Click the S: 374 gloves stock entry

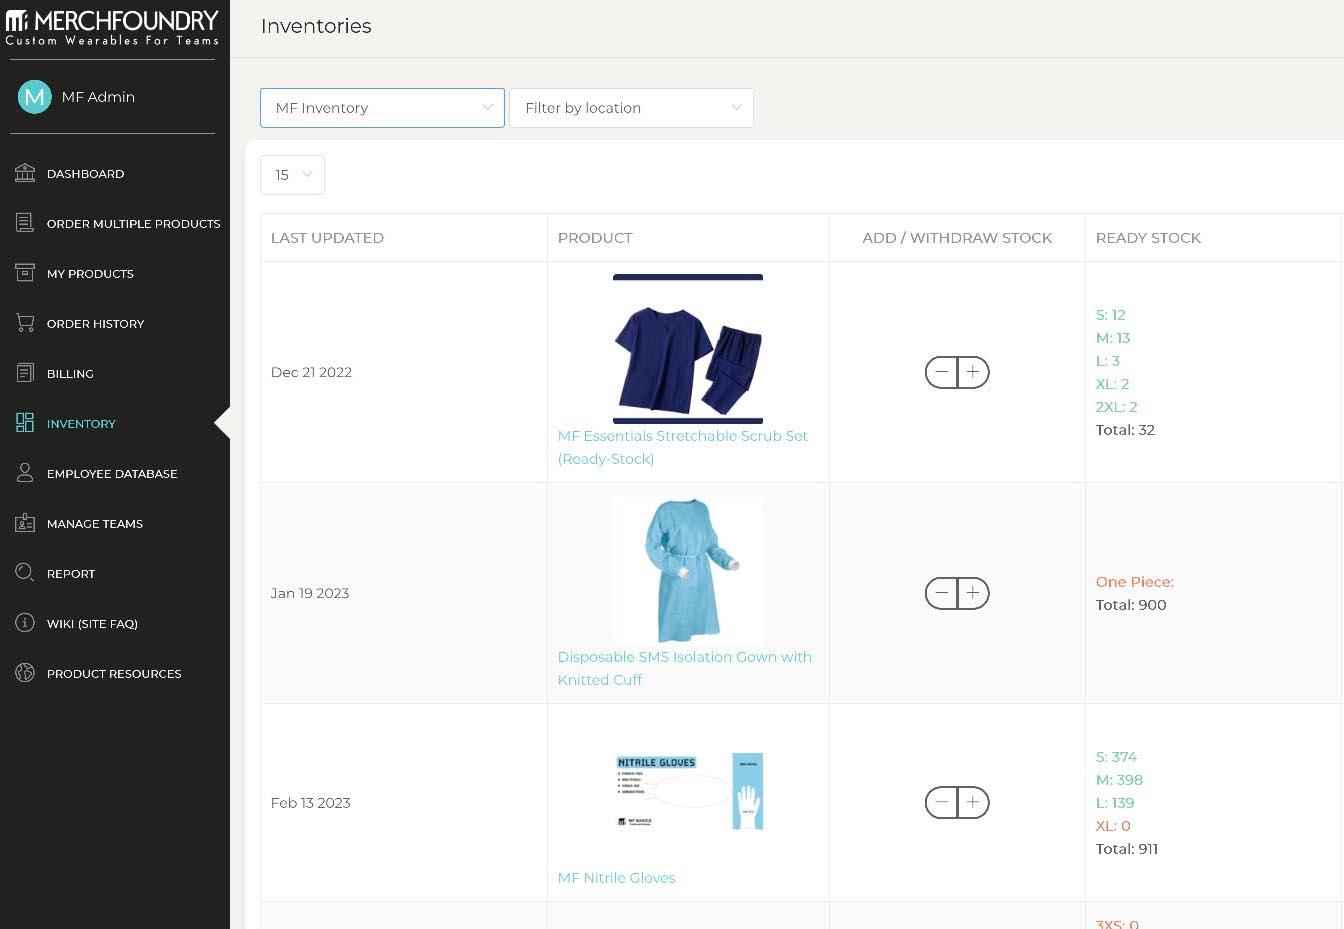click(x=1116, y=757)
